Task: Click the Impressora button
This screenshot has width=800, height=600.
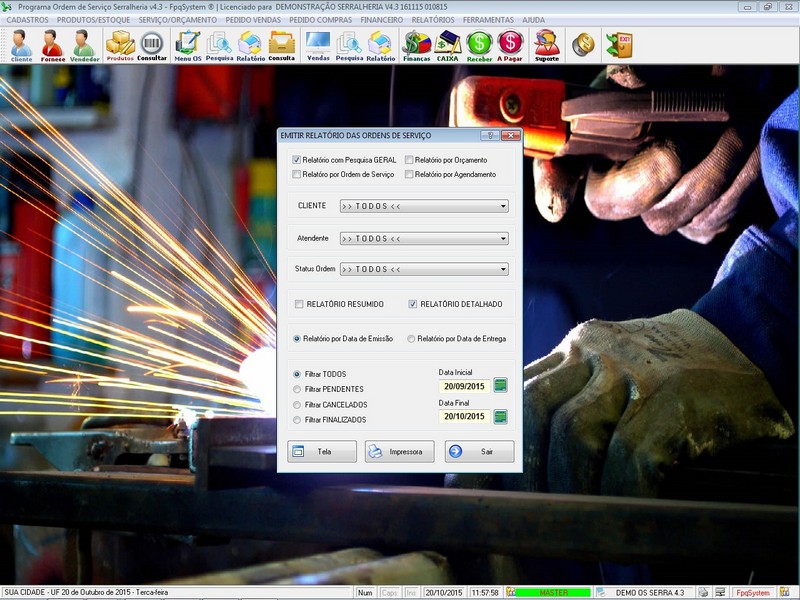Action: pyautogui.click(x=399, y=451)
